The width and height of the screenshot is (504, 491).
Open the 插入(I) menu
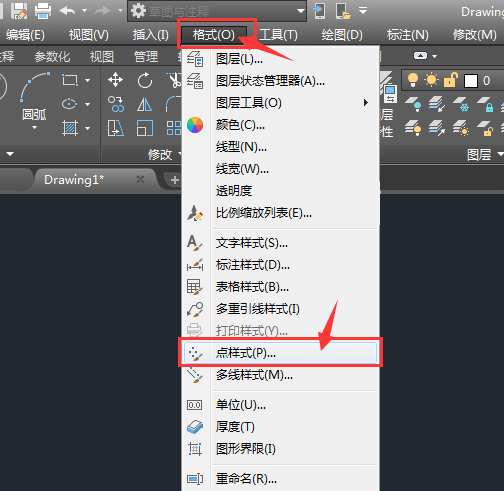point(151,35)
